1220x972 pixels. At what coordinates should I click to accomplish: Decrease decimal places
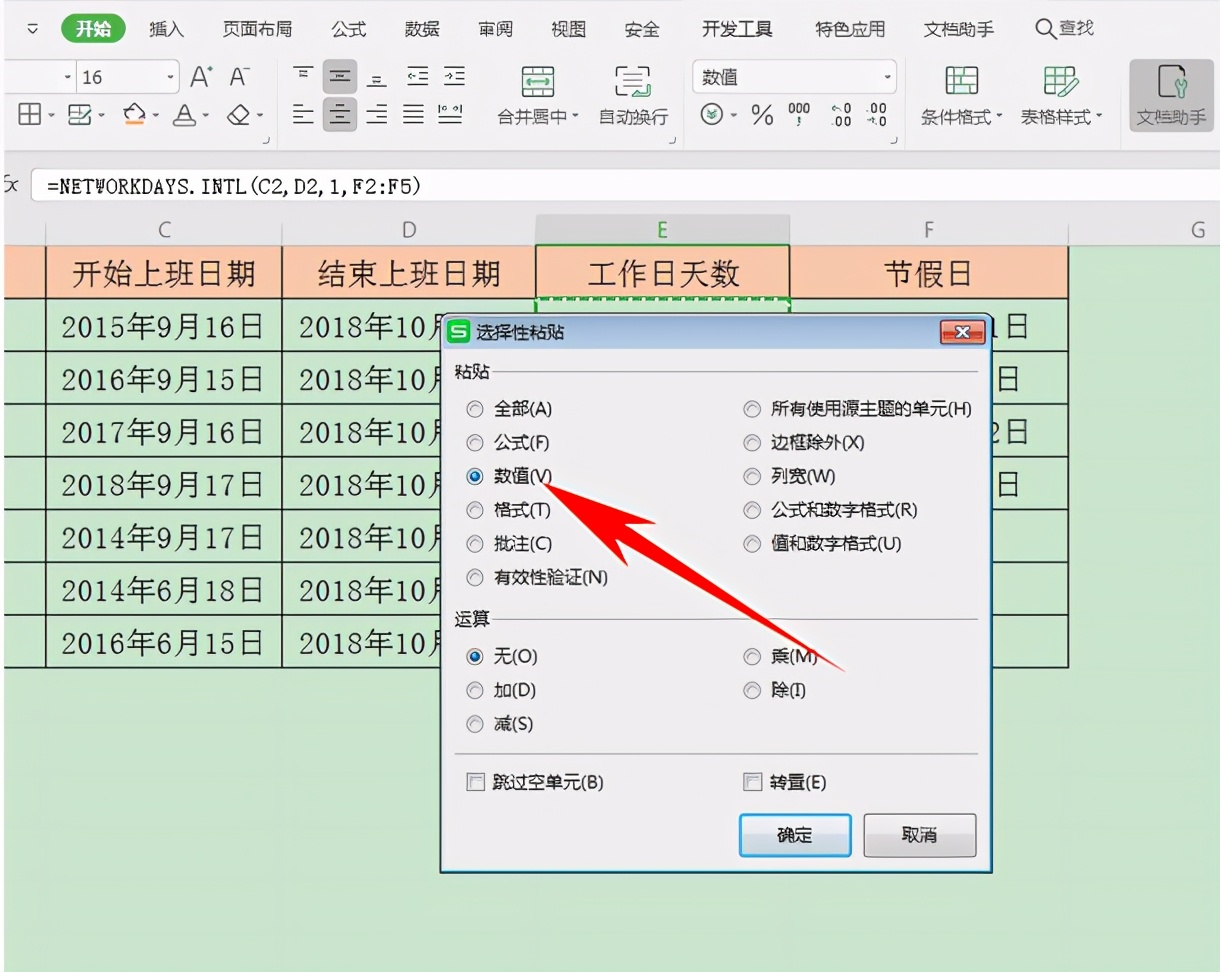(878, 114)
